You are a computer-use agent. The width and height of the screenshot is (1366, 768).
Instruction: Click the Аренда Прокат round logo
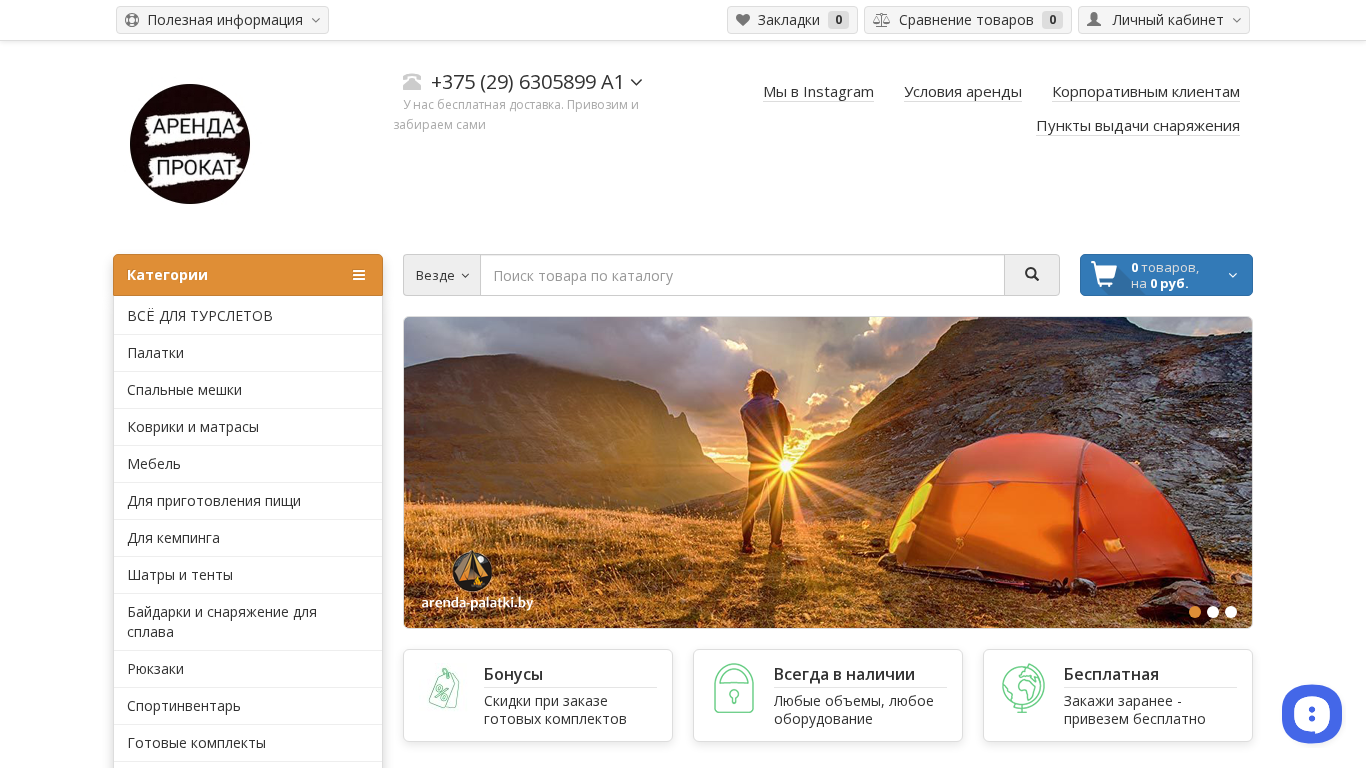tap(190, 144)
